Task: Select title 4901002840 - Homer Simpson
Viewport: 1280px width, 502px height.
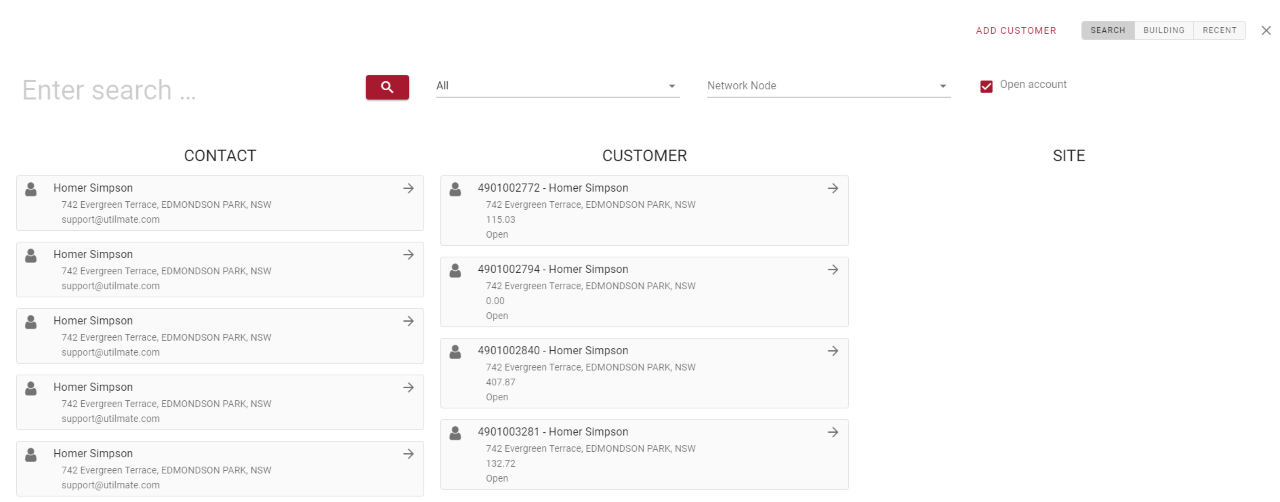Action: click(553, 351)
